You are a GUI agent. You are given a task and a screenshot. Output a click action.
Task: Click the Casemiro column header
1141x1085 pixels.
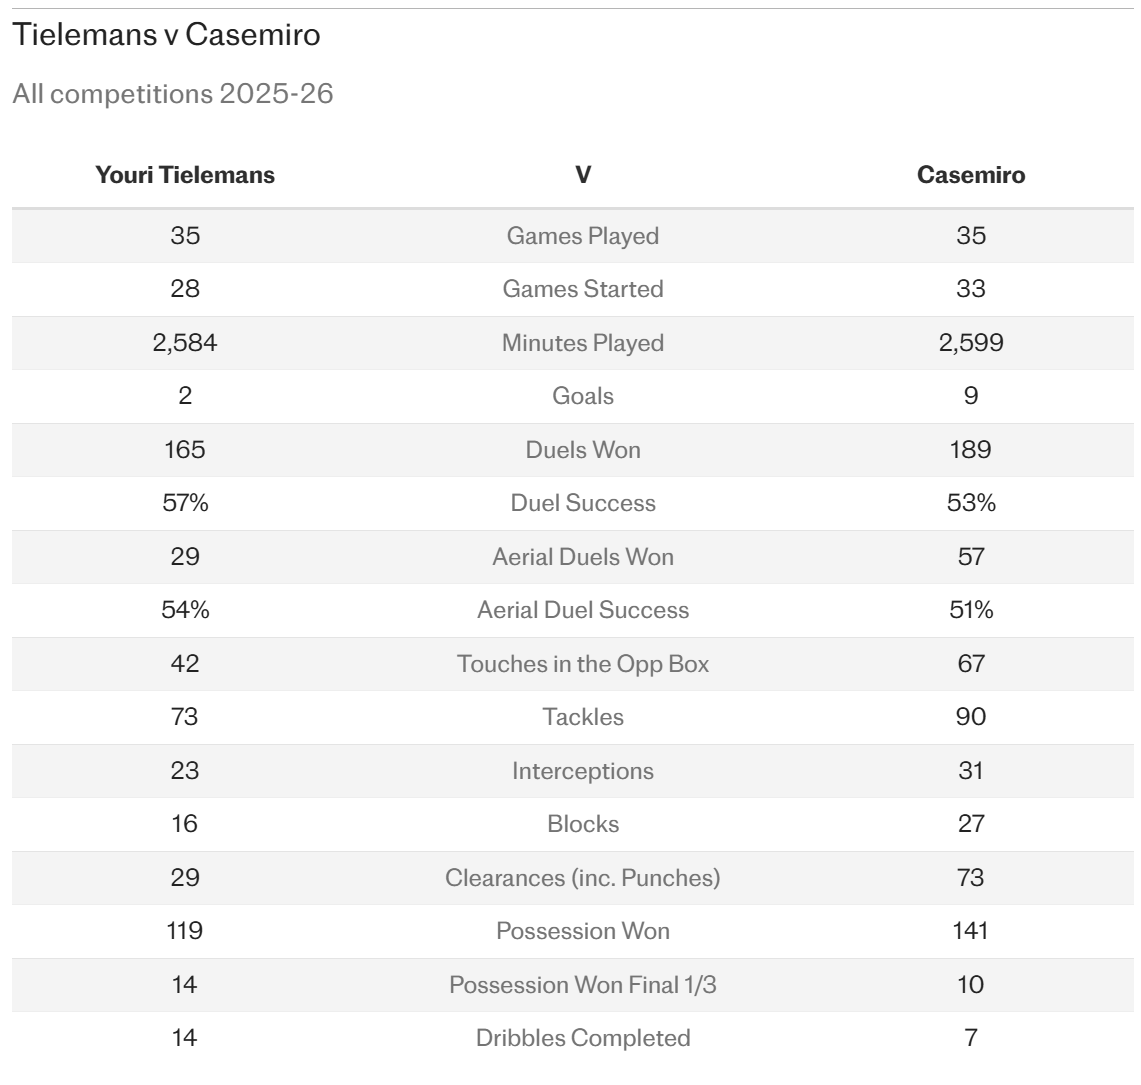[x=971, y=175]
